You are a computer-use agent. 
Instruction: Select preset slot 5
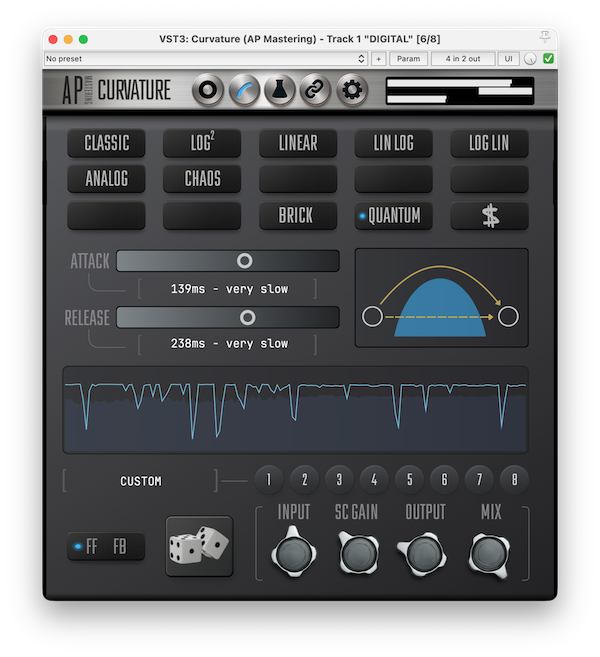(x=409, y=479)
